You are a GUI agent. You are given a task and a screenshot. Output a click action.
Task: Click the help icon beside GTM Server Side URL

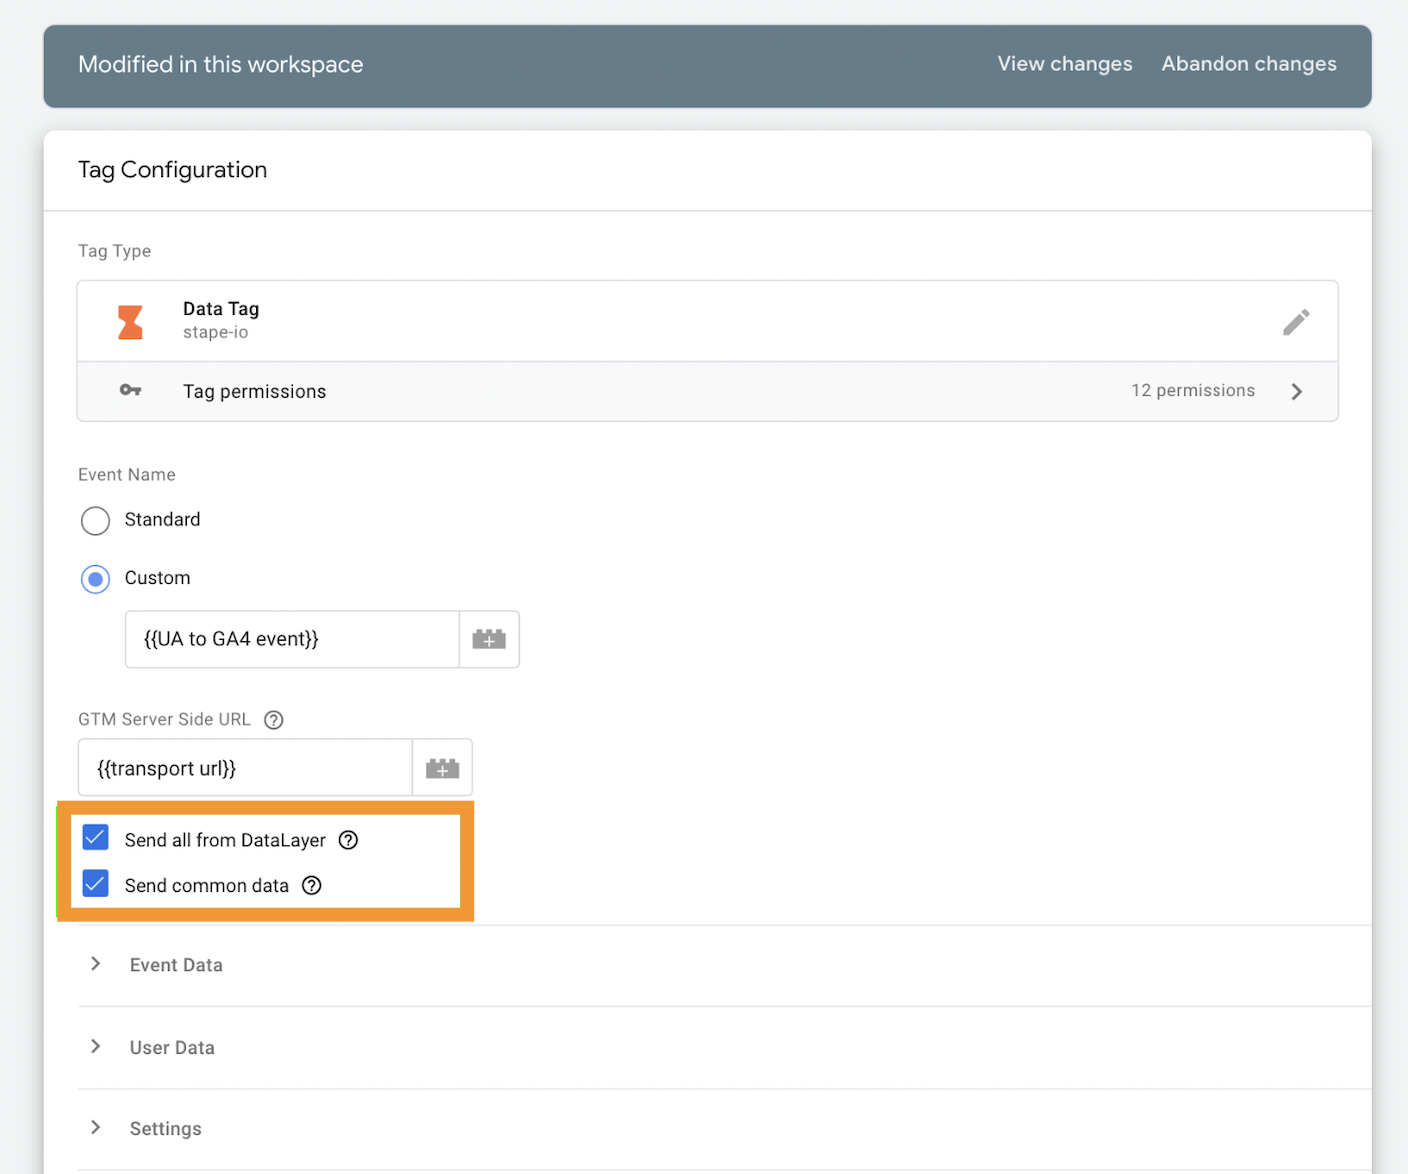273,719
